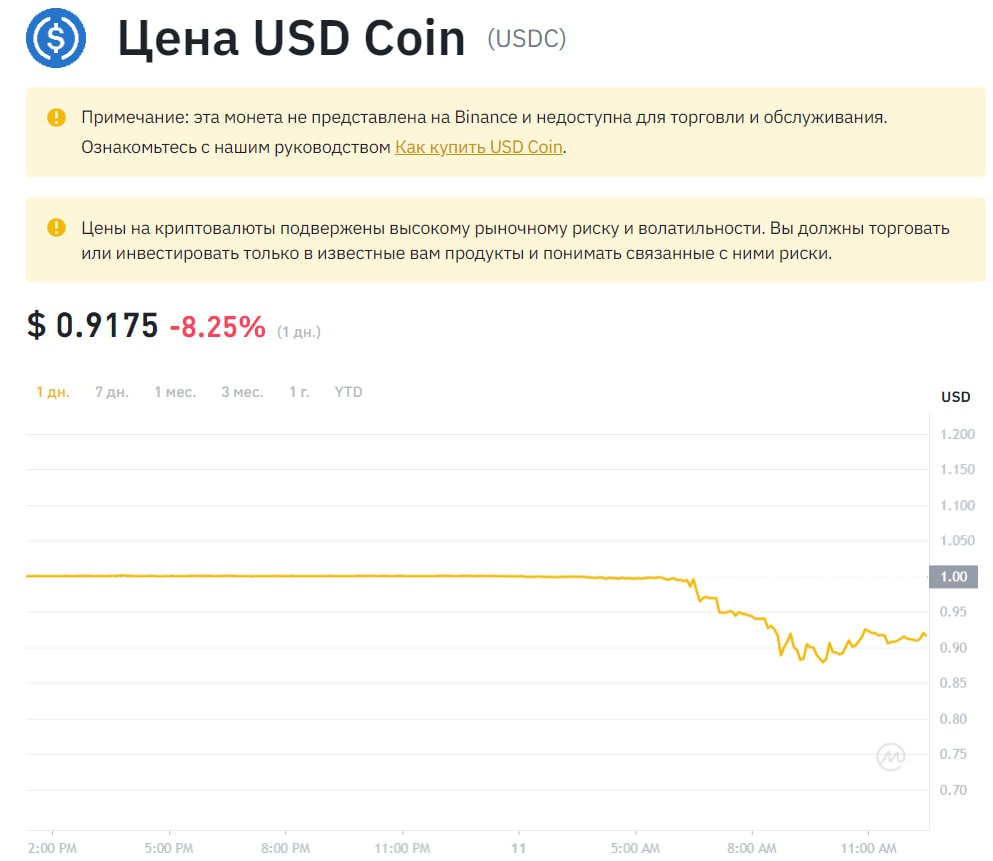Click the gray 1.00 price marker

[954, 576]
